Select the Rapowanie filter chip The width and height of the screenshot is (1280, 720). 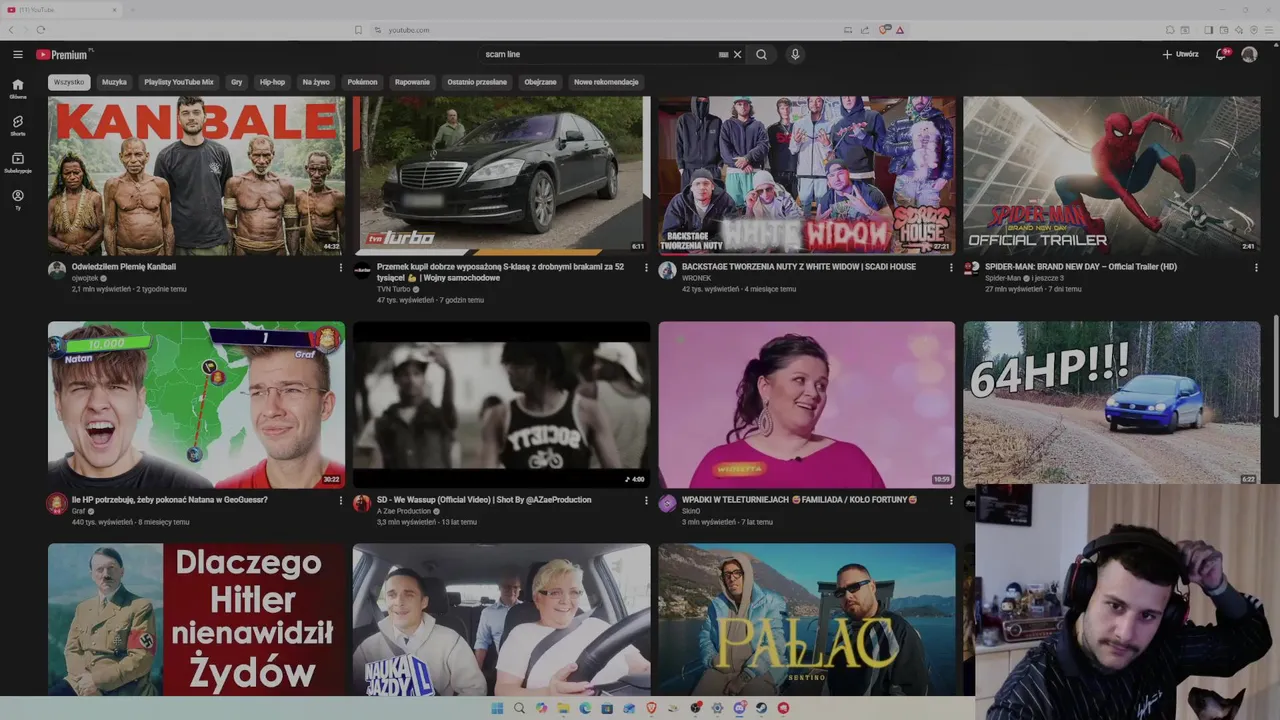pos(412,82)
